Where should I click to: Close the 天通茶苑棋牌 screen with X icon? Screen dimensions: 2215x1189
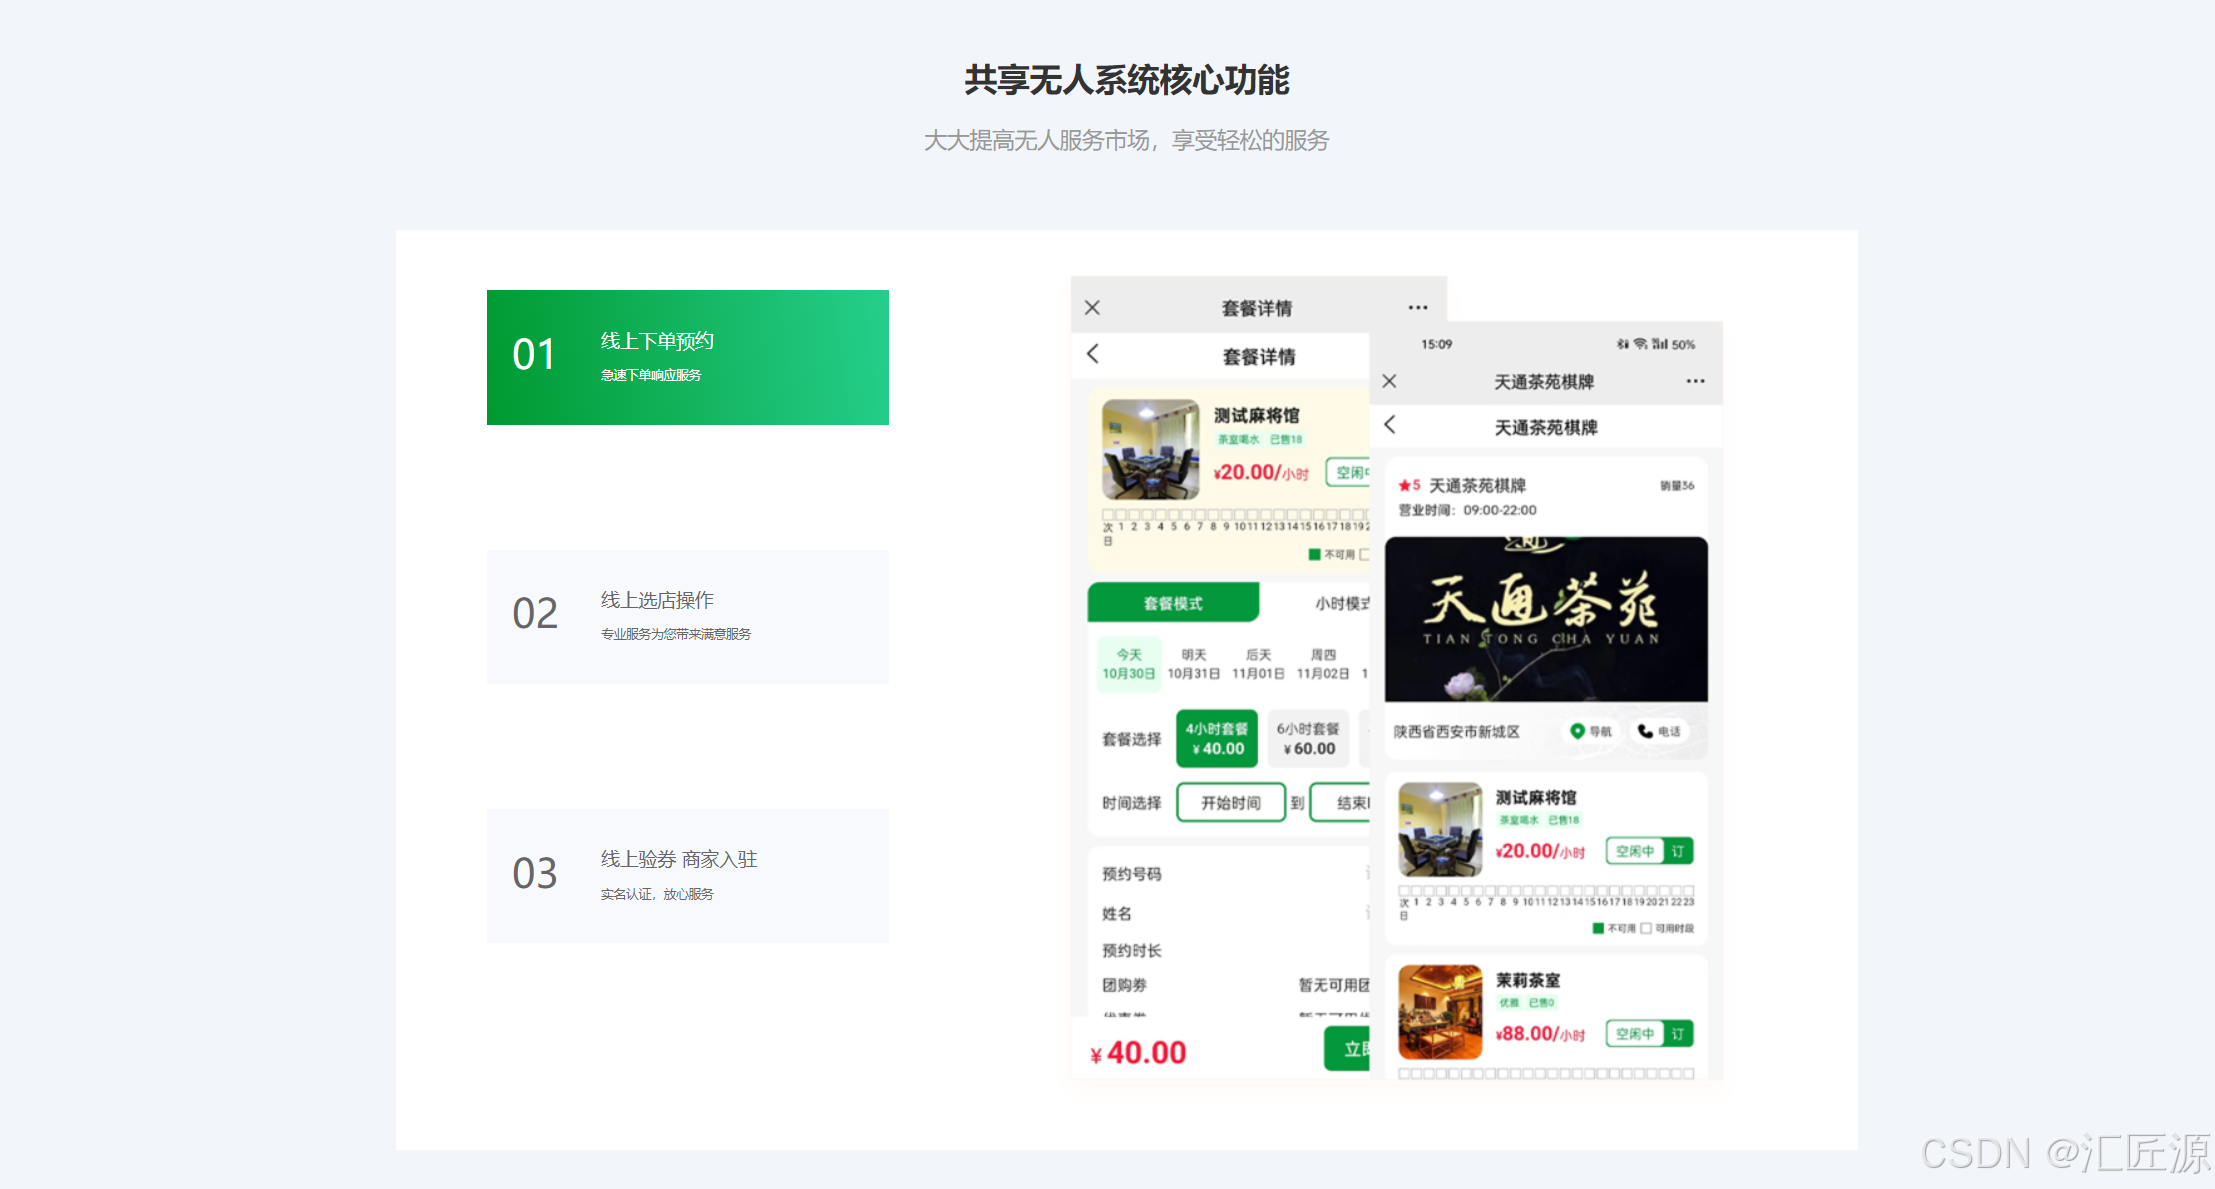pyautogui.click(x=1389, y=381)
